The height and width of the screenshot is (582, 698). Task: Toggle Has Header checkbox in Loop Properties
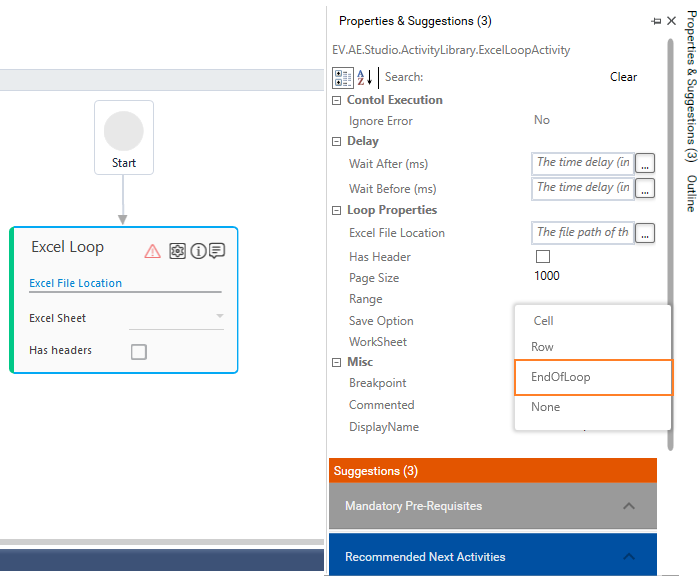point(543,257)
